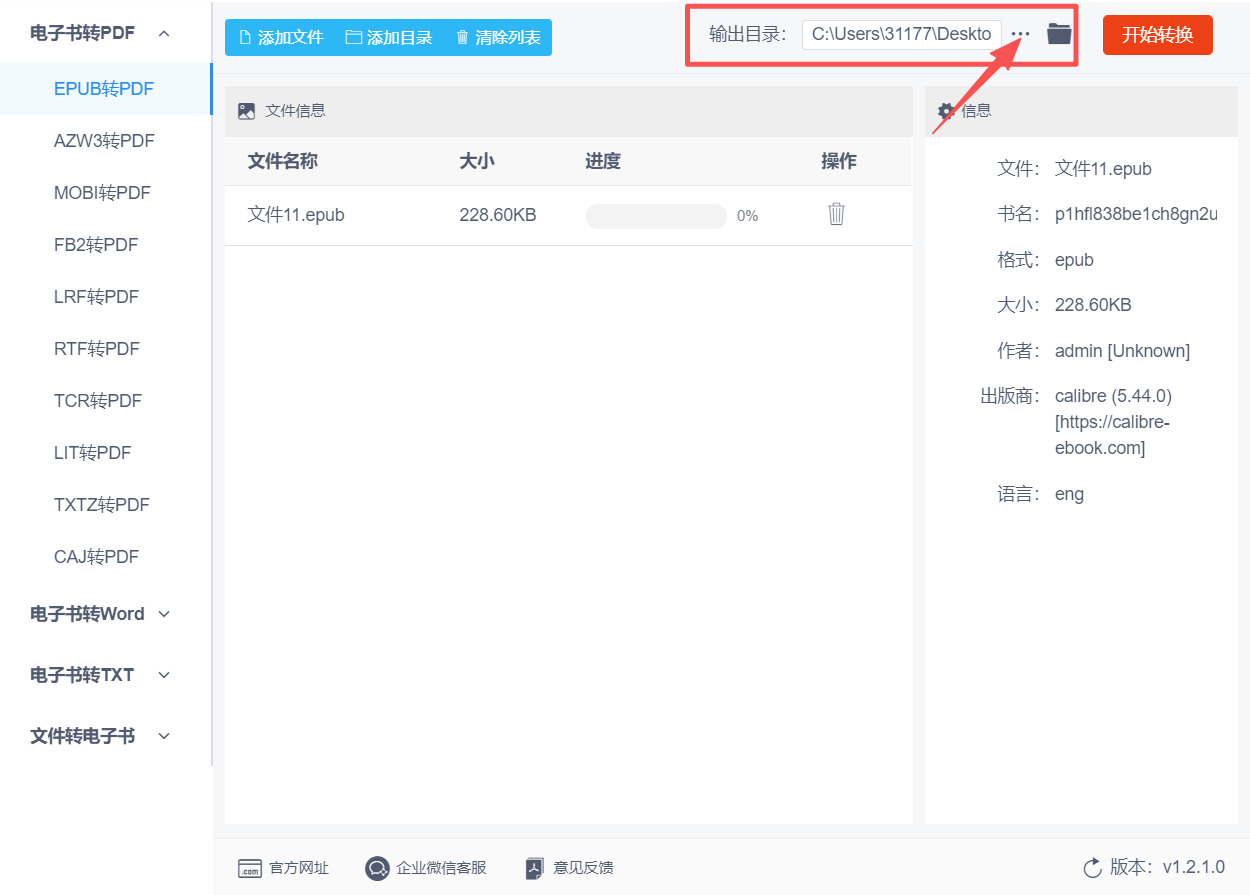The image size is (1250, 895).
Task: Click language value eng
Action: coord(1069,494)
